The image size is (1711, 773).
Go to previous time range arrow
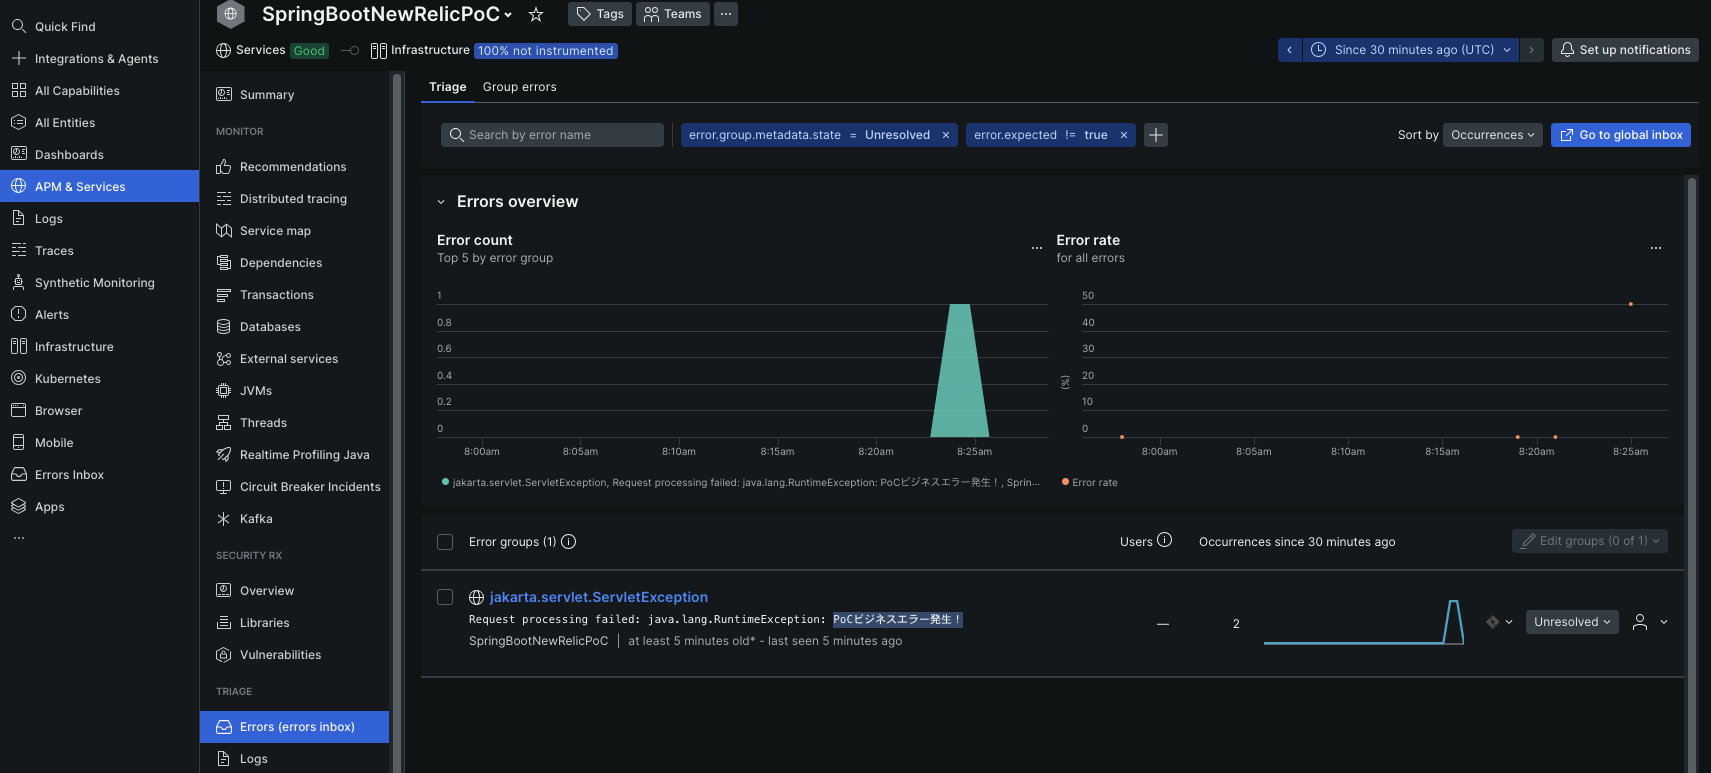click(1290, 50)
